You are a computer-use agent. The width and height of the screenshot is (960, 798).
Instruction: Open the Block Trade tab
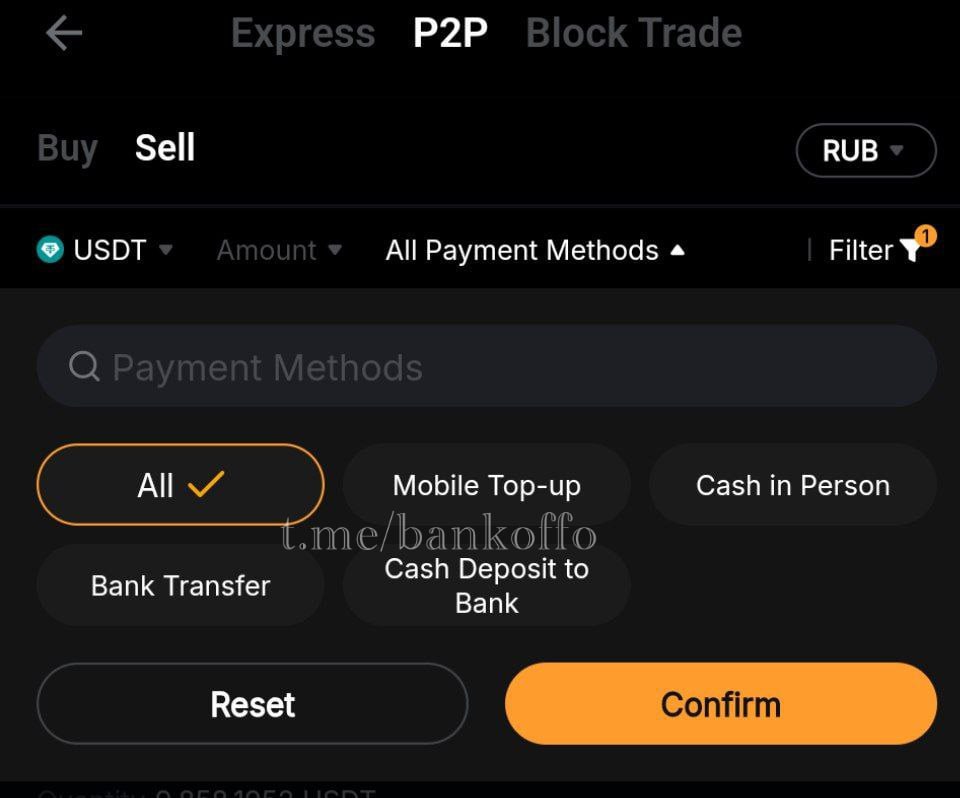point(634,33)
